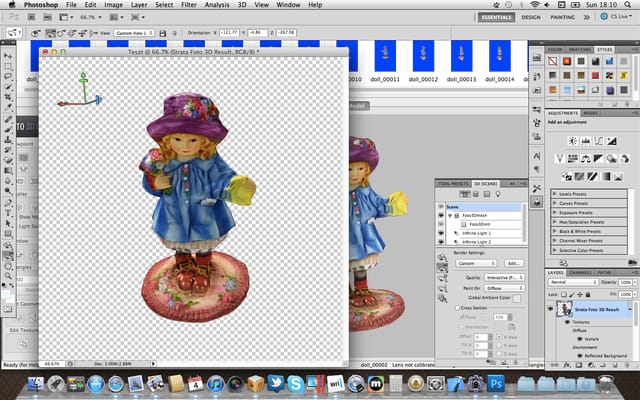This screenshot has height=400, width=640.
Task: Select the Move tool in the toolbox
Action: (x=8, y=56)
